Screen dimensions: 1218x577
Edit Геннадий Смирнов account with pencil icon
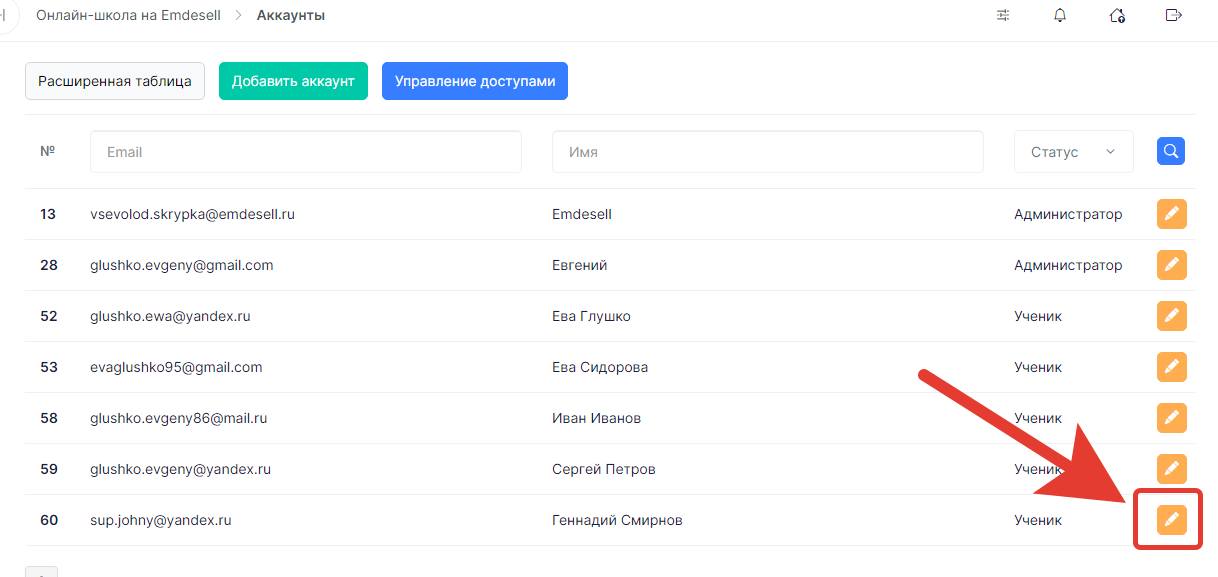[1172, 520]
